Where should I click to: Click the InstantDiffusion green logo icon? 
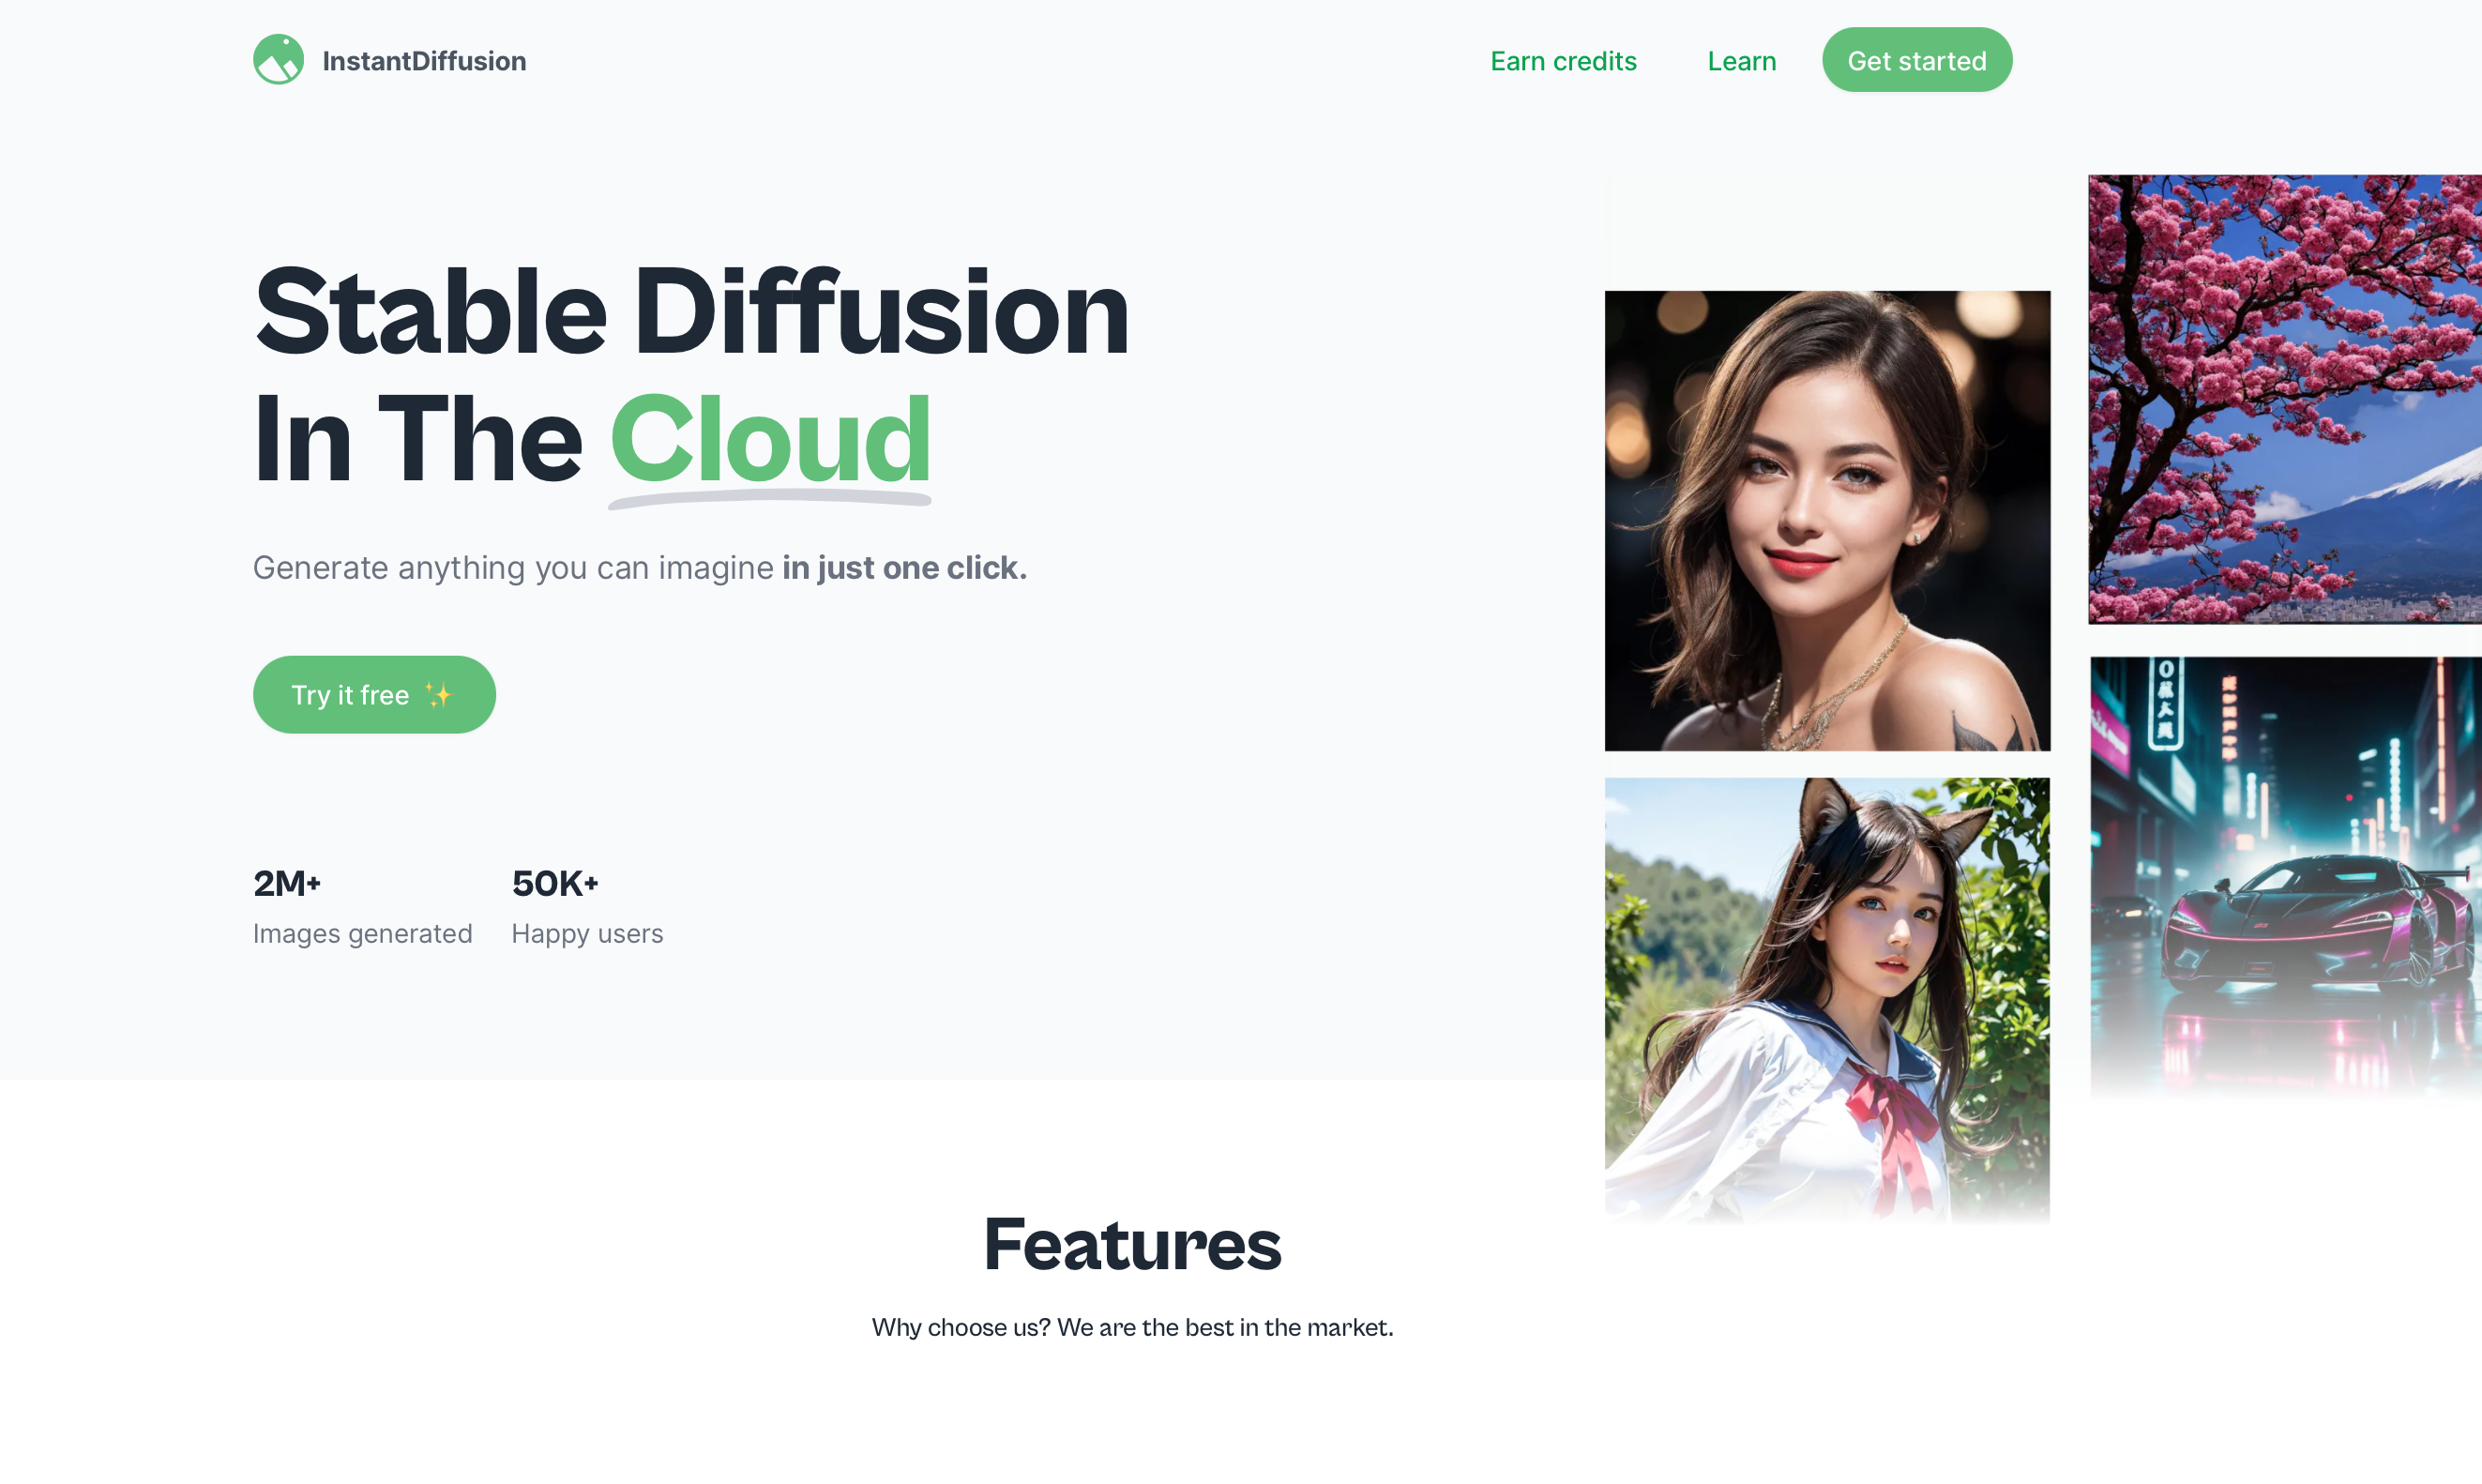(x=278, y=60)
